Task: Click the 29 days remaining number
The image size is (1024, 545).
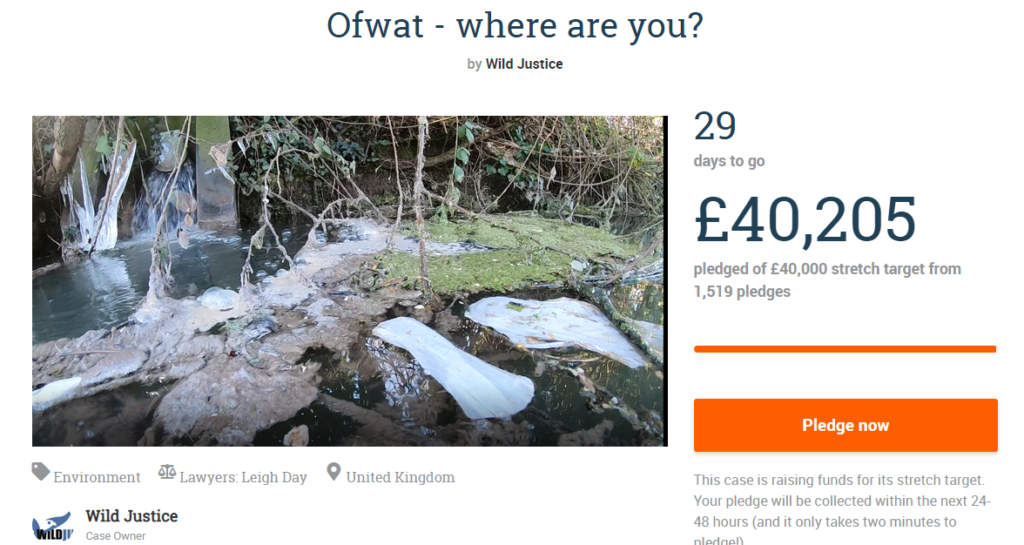Action: click(x=715, y=127)
